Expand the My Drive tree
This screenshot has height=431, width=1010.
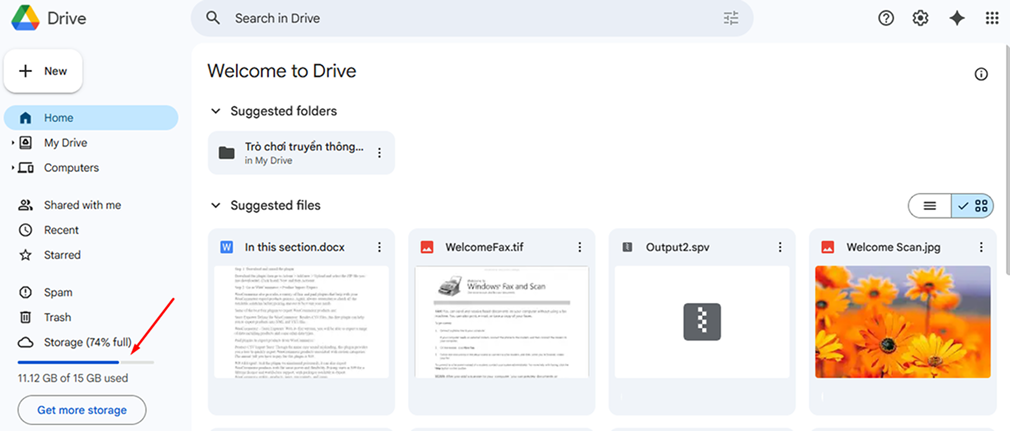tap(12, 143)
